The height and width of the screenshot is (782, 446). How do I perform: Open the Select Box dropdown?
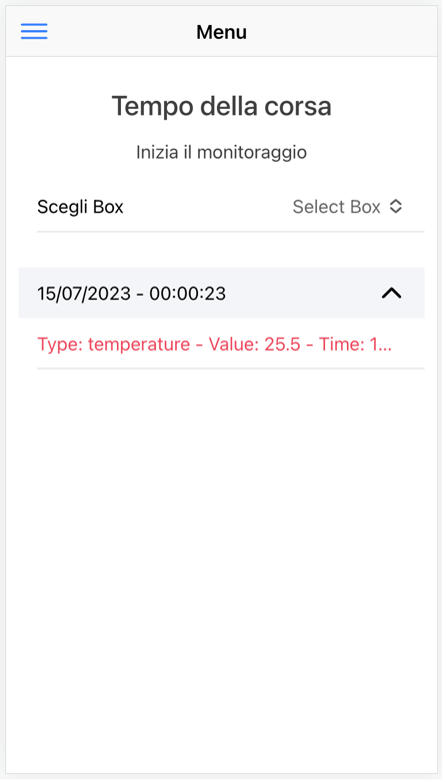(x=348, y=206)
